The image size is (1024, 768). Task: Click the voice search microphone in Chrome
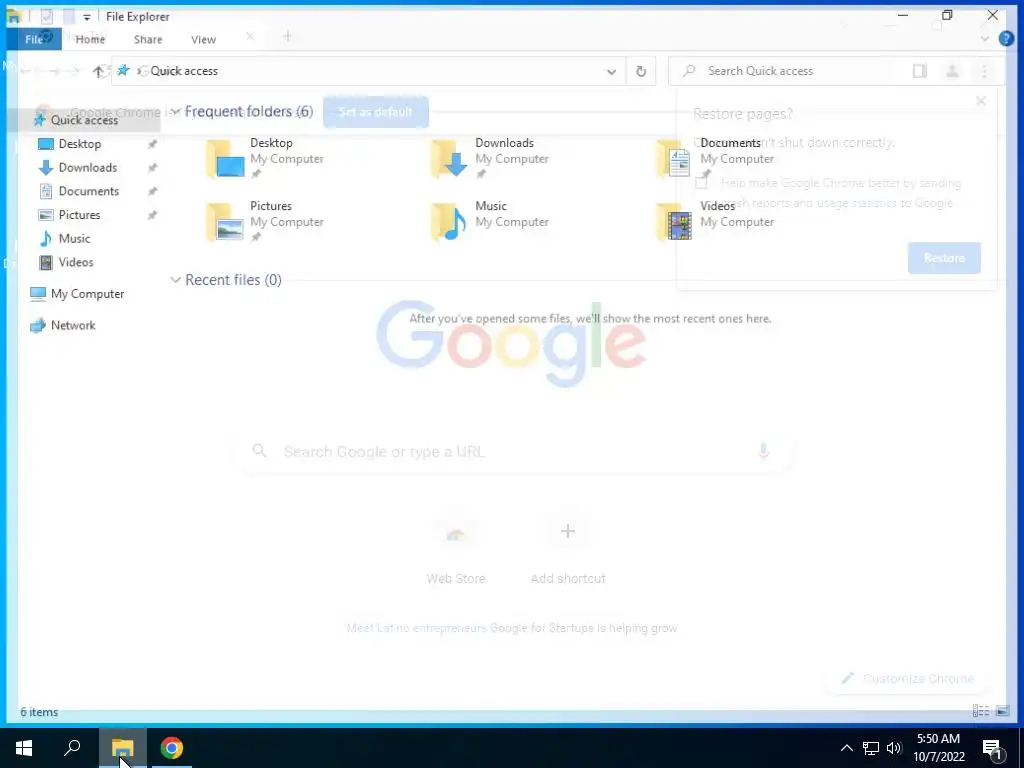pyautogui.click(x=763, y=451)
